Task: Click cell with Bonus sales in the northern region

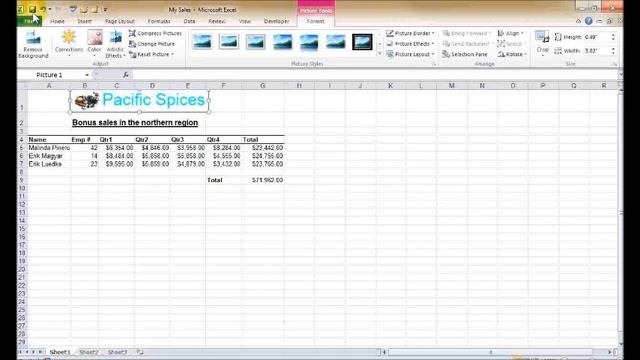Action: click(x=135, y=122)
